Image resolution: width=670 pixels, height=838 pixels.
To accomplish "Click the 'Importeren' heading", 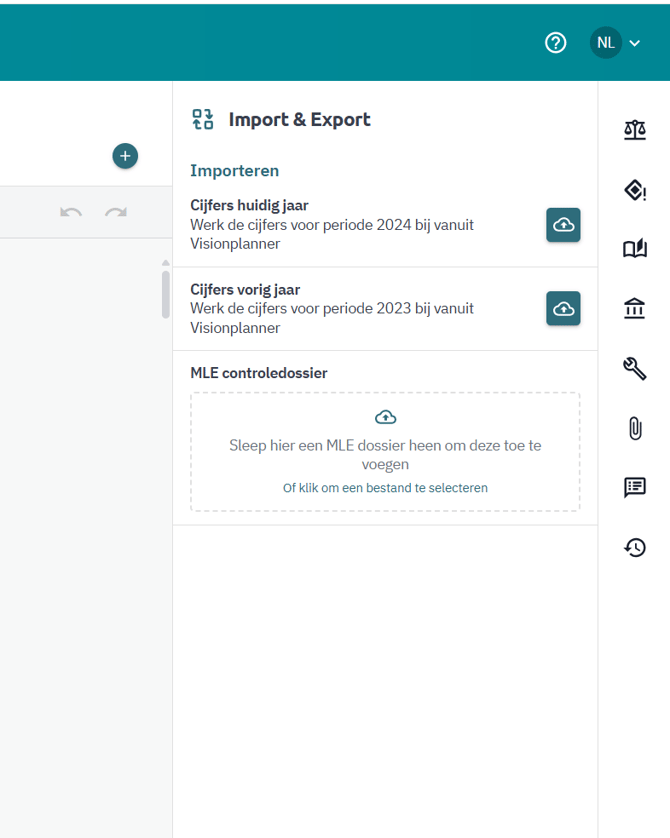I will 235,171.
